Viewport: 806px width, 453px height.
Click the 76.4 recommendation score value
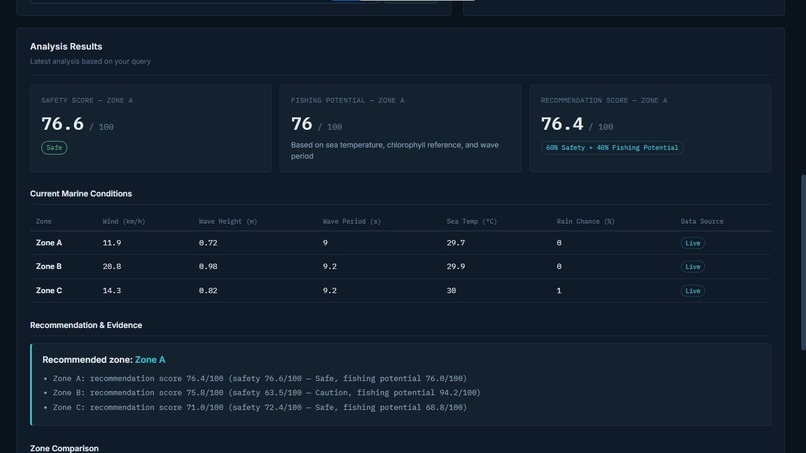point(562,124)
